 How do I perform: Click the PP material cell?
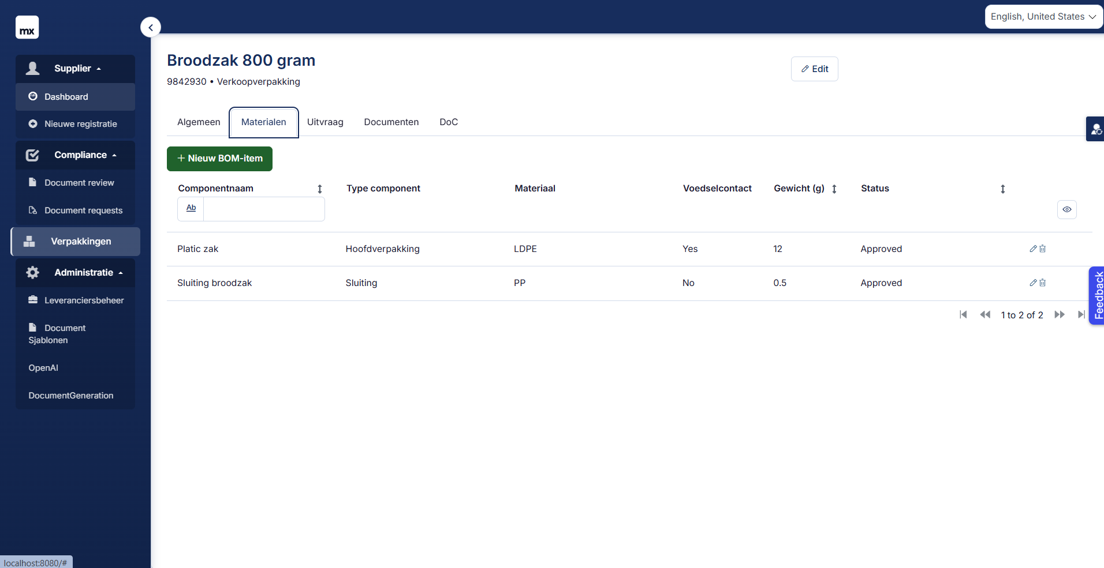(x=520, y=283)
